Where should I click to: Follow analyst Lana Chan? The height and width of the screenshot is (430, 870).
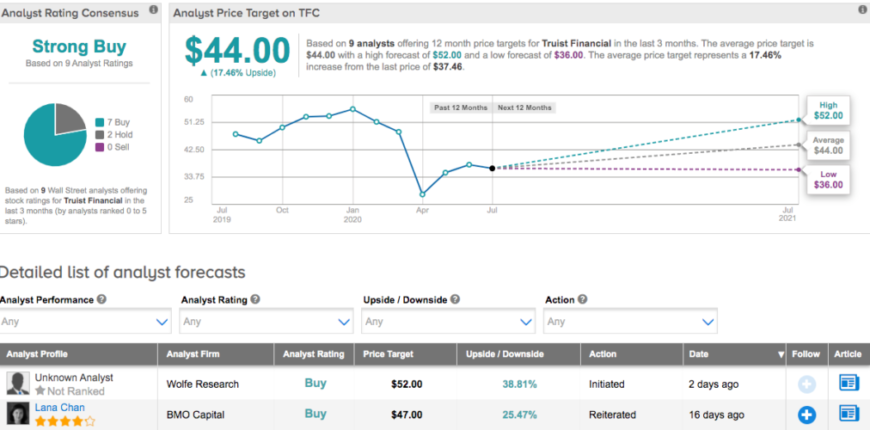click(x=807, y=414)
